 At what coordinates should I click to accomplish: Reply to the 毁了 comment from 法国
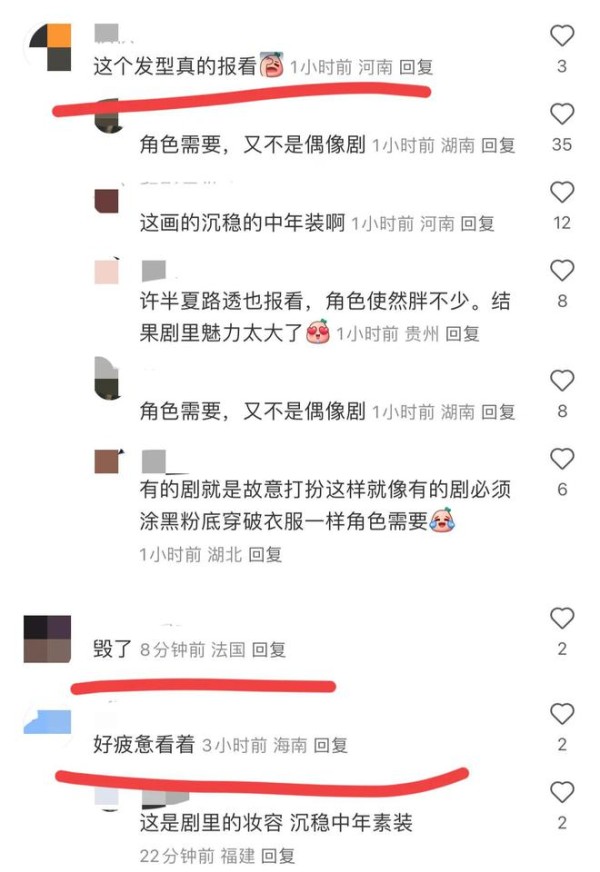click(269, 650)
